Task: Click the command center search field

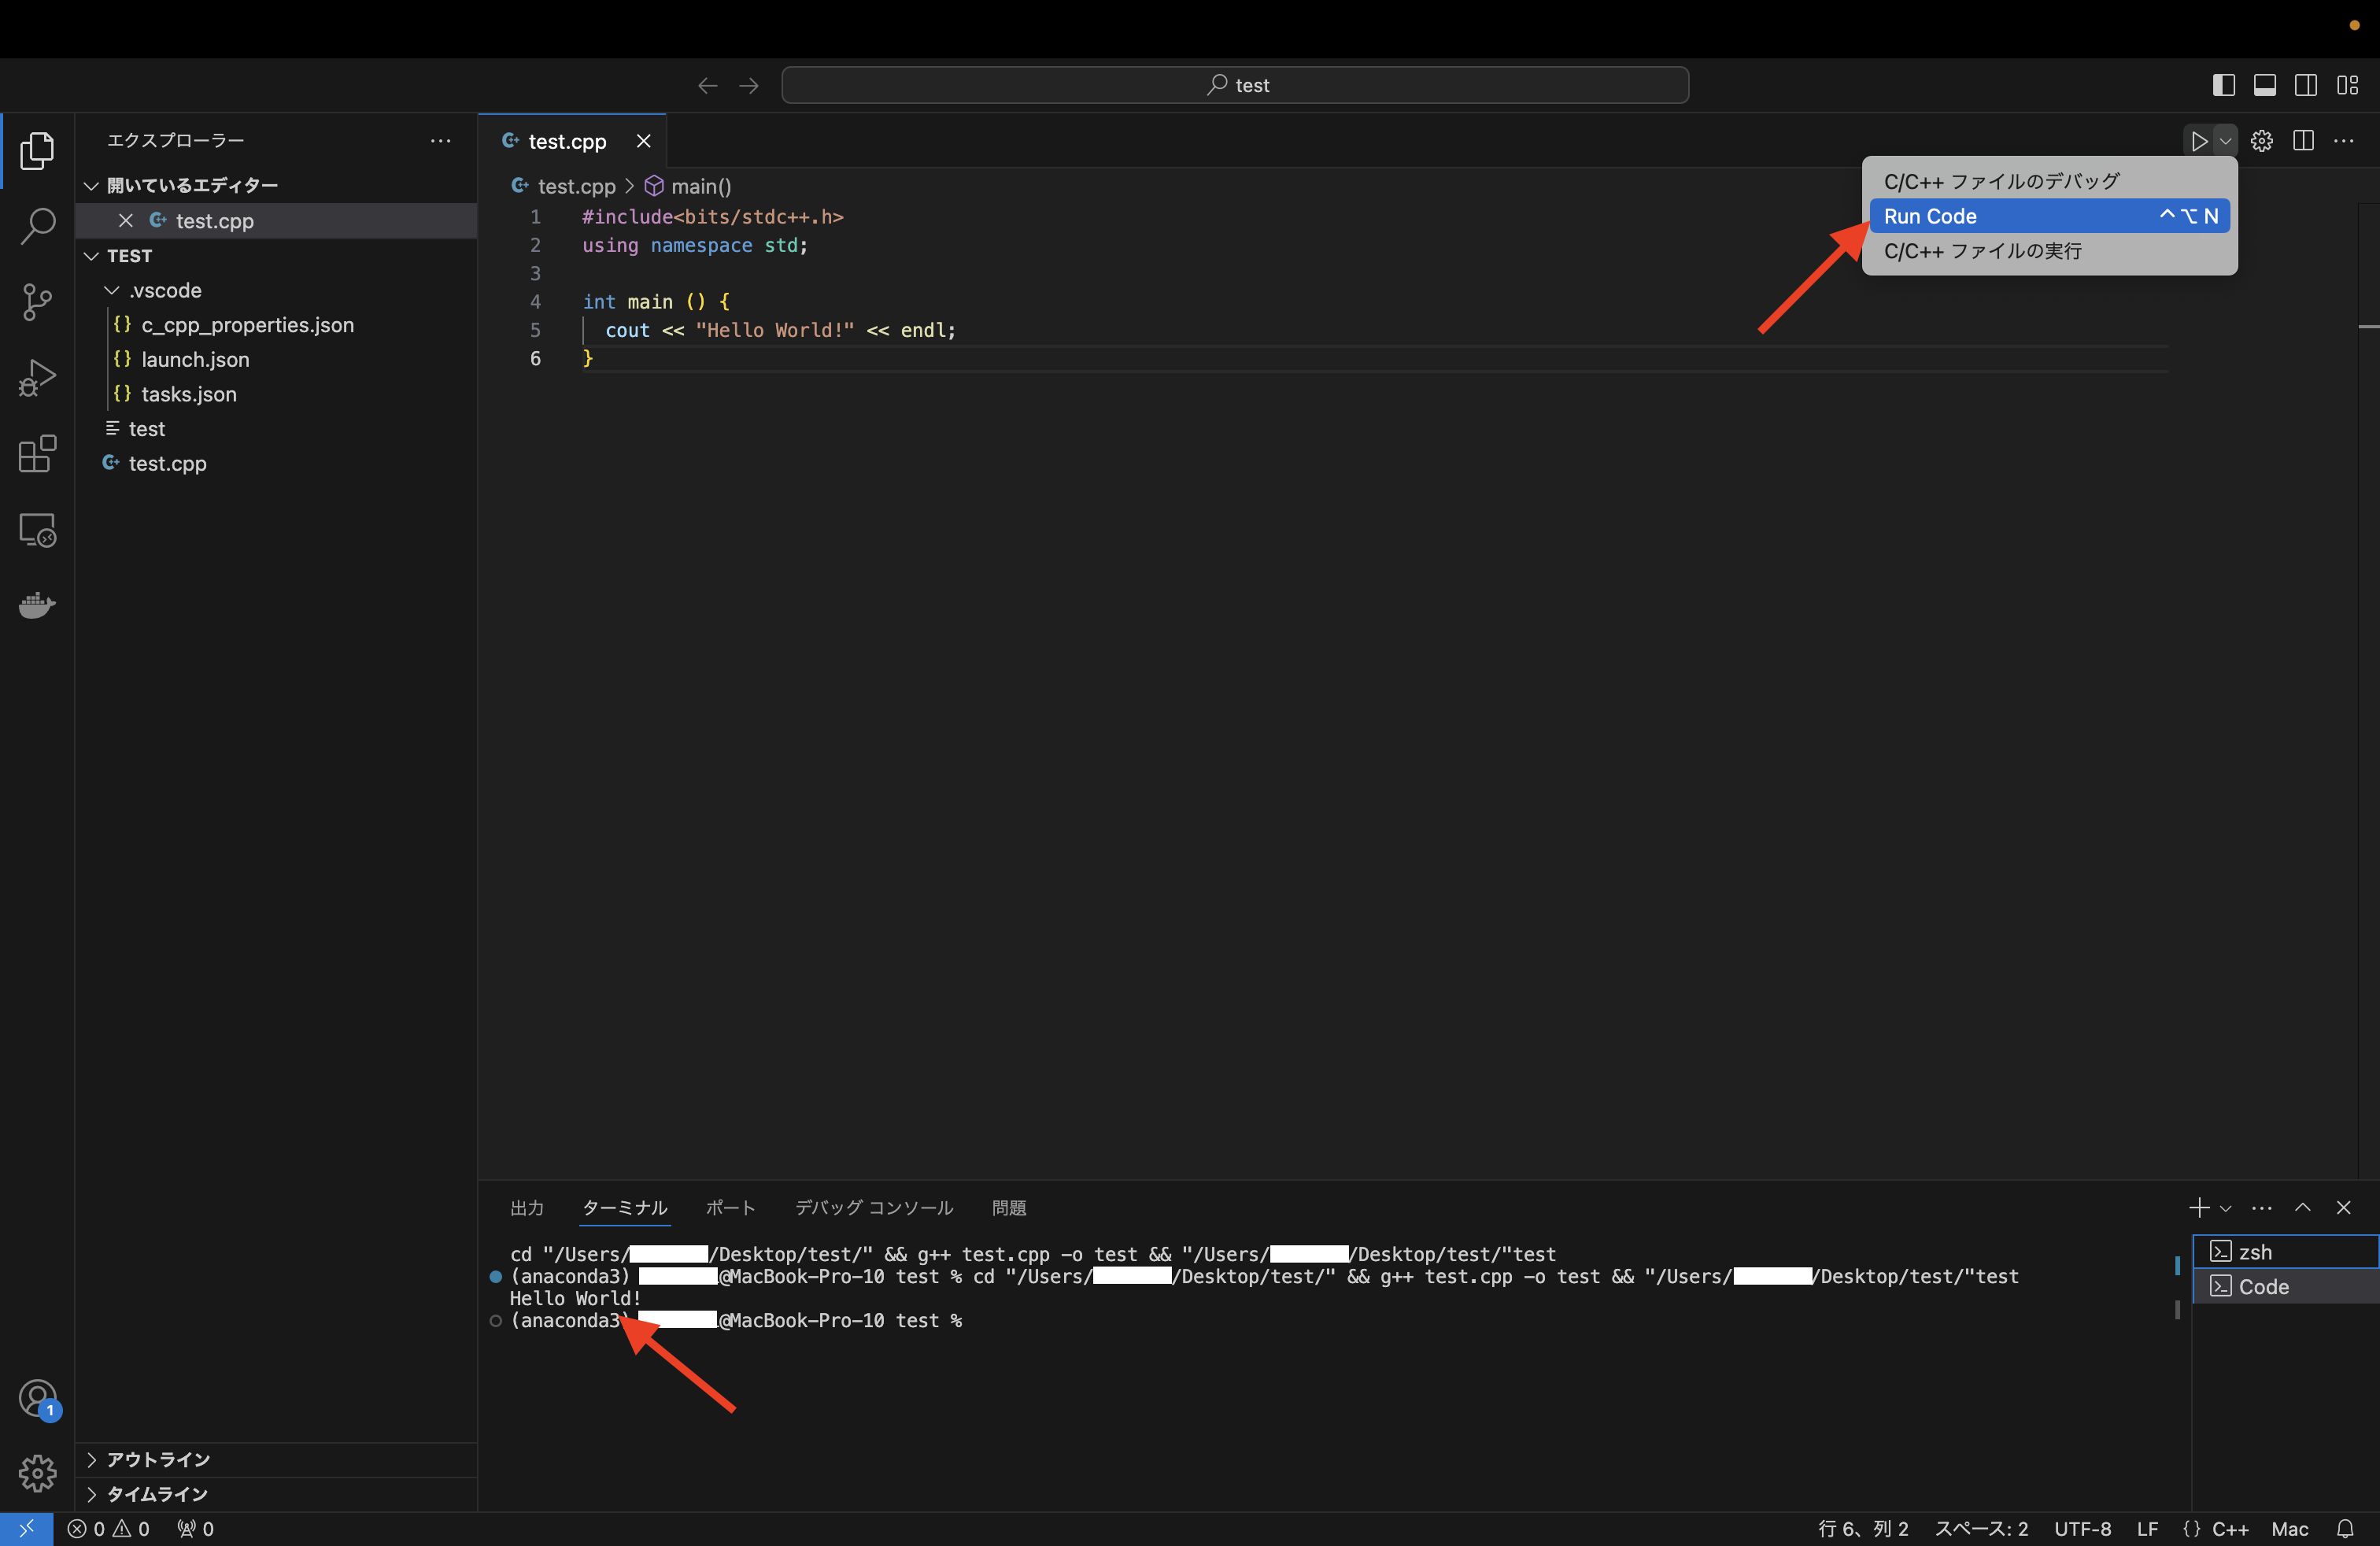Action: pos(1235,85)
